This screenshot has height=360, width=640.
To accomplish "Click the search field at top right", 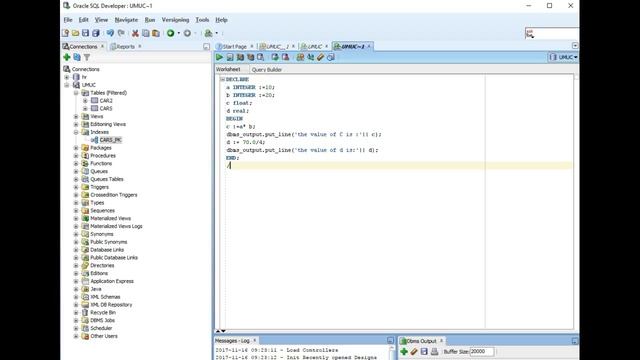I will click(x=552, y=33).
